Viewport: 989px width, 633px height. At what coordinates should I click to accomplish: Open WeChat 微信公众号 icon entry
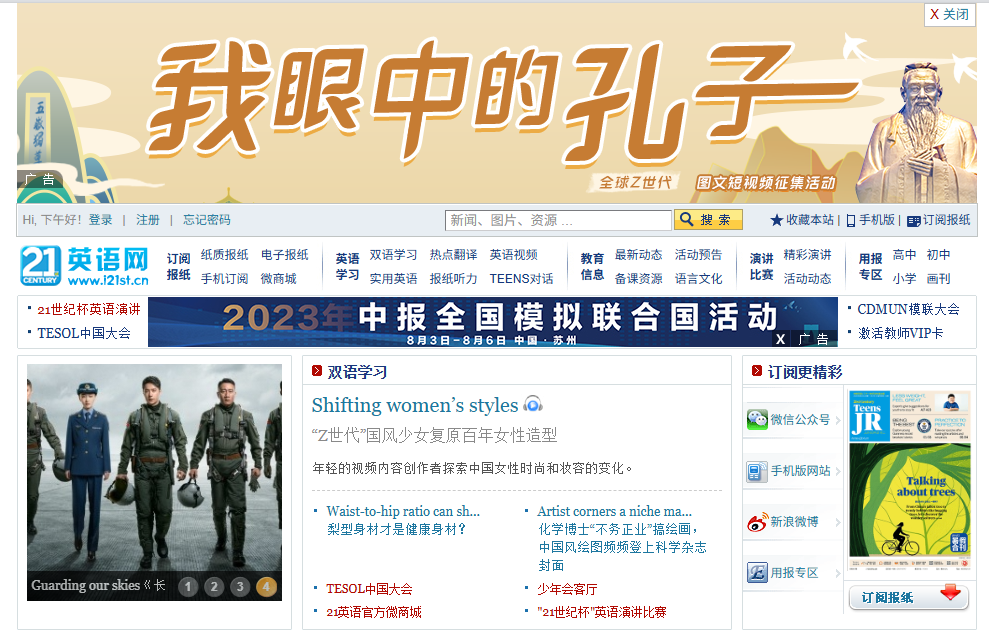(x=793, y=419)
